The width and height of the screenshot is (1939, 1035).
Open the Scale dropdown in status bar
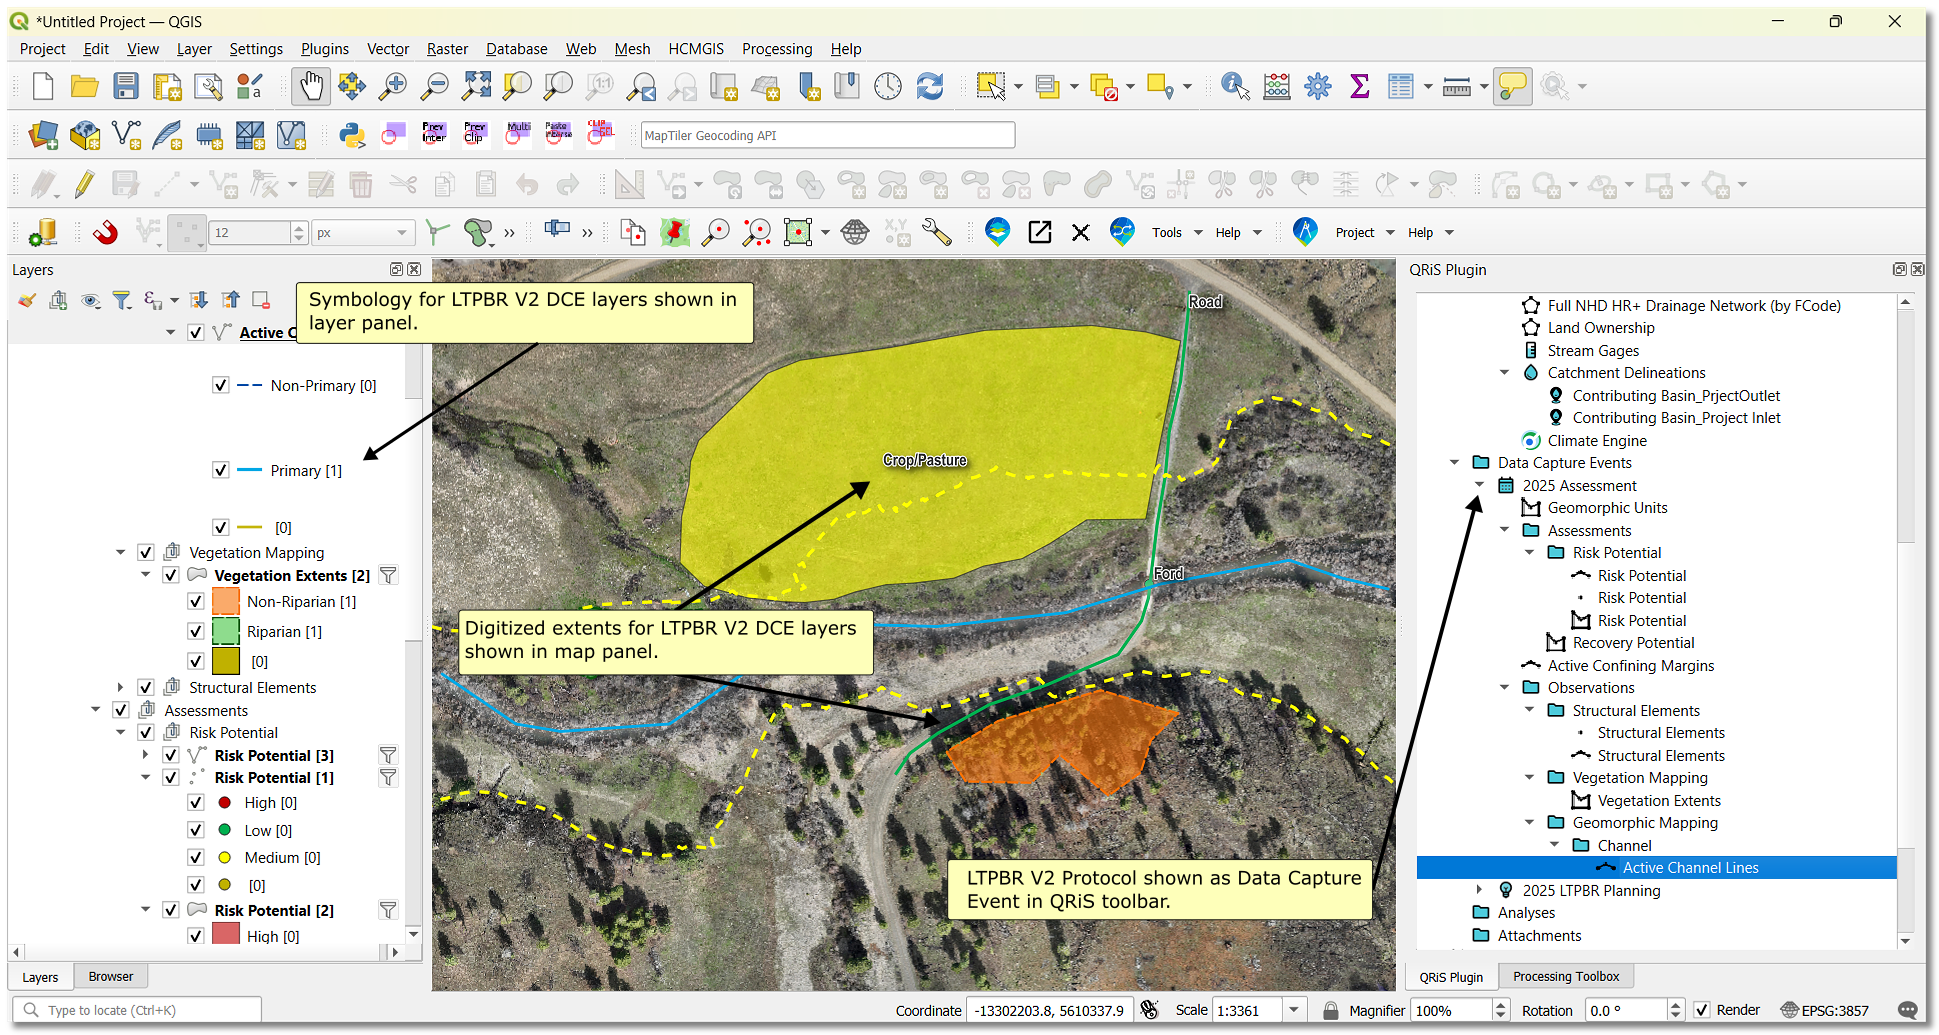click(1294, 1010)
